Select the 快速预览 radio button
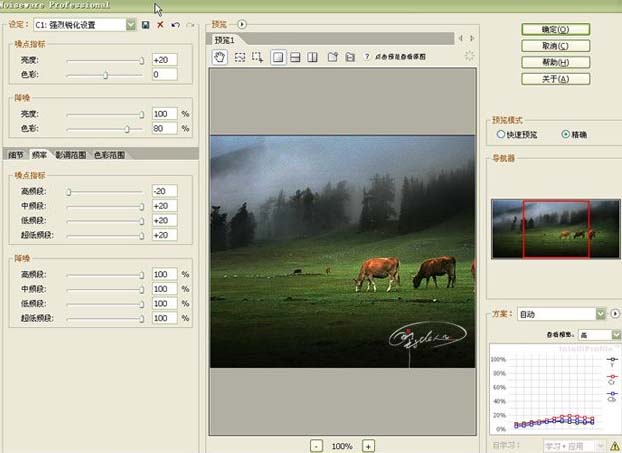The height and width of the screenshot is (453, 622). (501, 134)
